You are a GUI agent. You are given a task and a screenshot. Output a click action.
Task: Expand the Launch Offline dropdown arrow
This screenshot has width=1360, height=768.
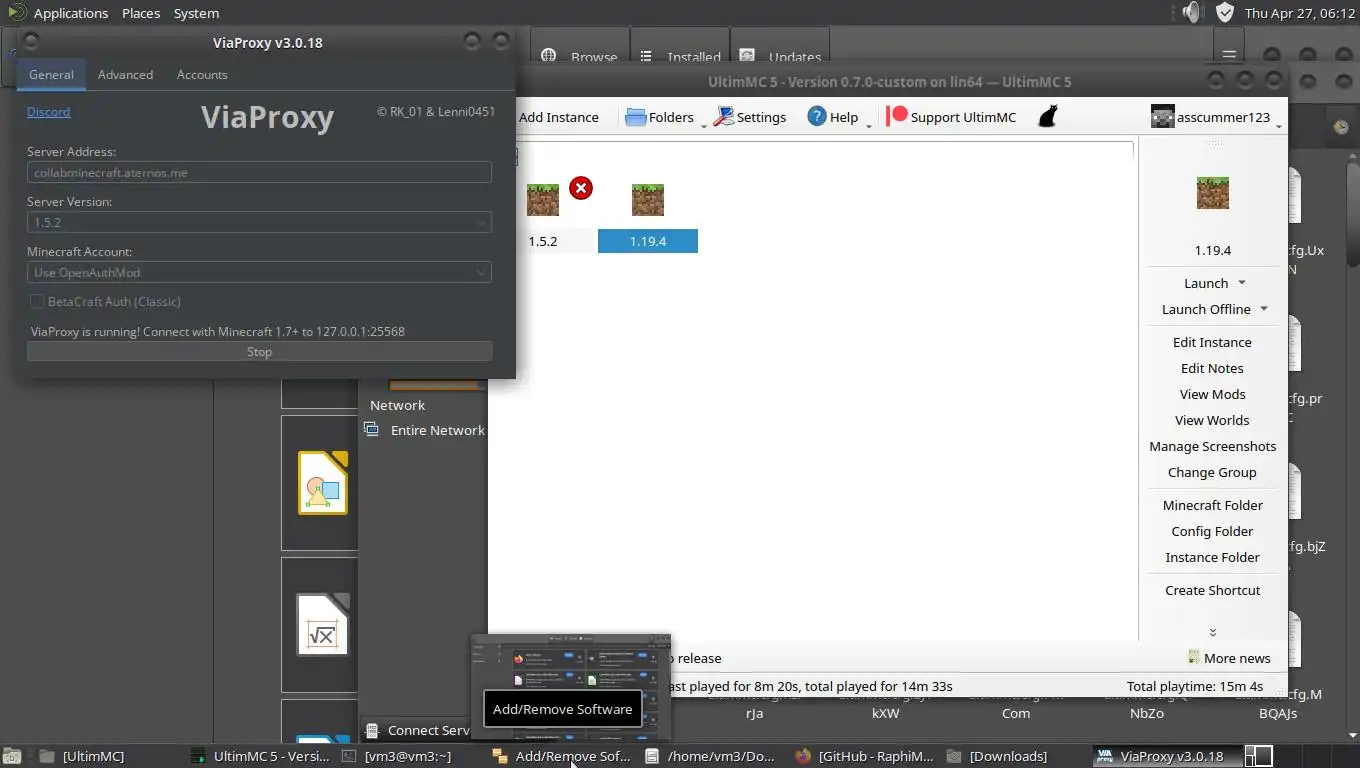pyautogui.click(x=1264, y=309)
